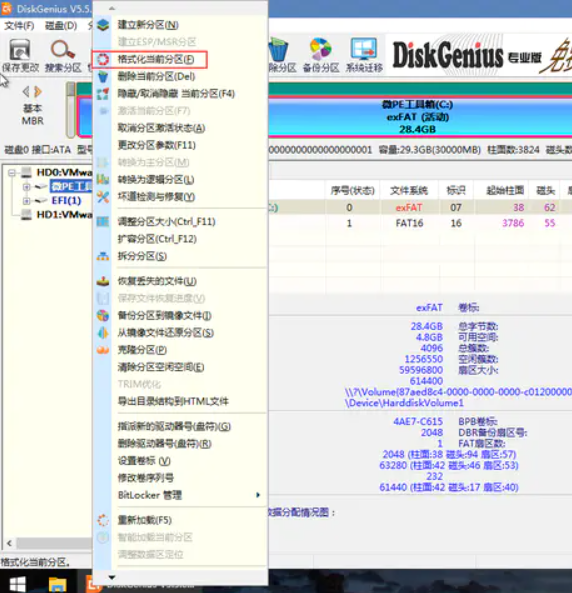Expand the EFI(1) partition node
The height and width of the screenshot is (593, 572).
[26, 200]
